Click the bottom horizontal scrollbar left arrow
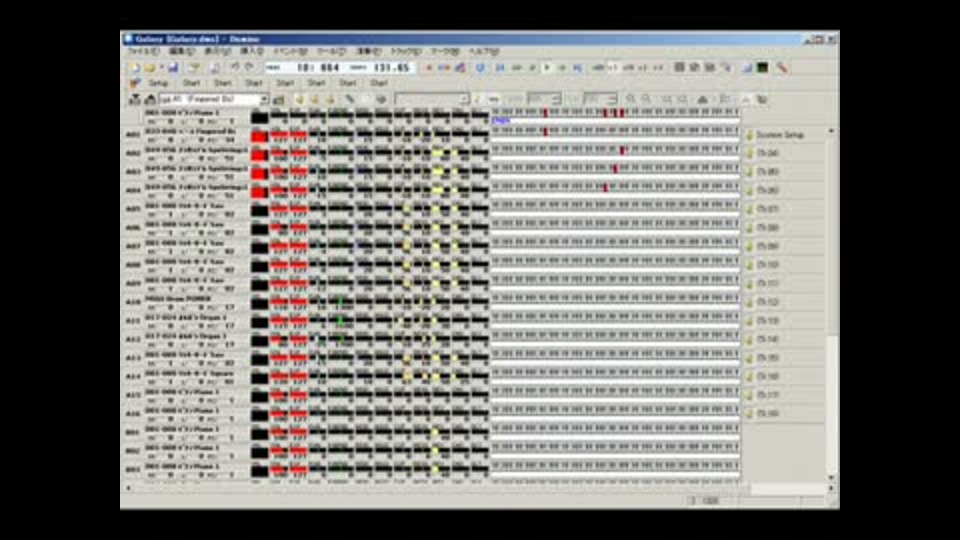The width and height of the screenshot is (960, 540). click(x=129, y=488)
